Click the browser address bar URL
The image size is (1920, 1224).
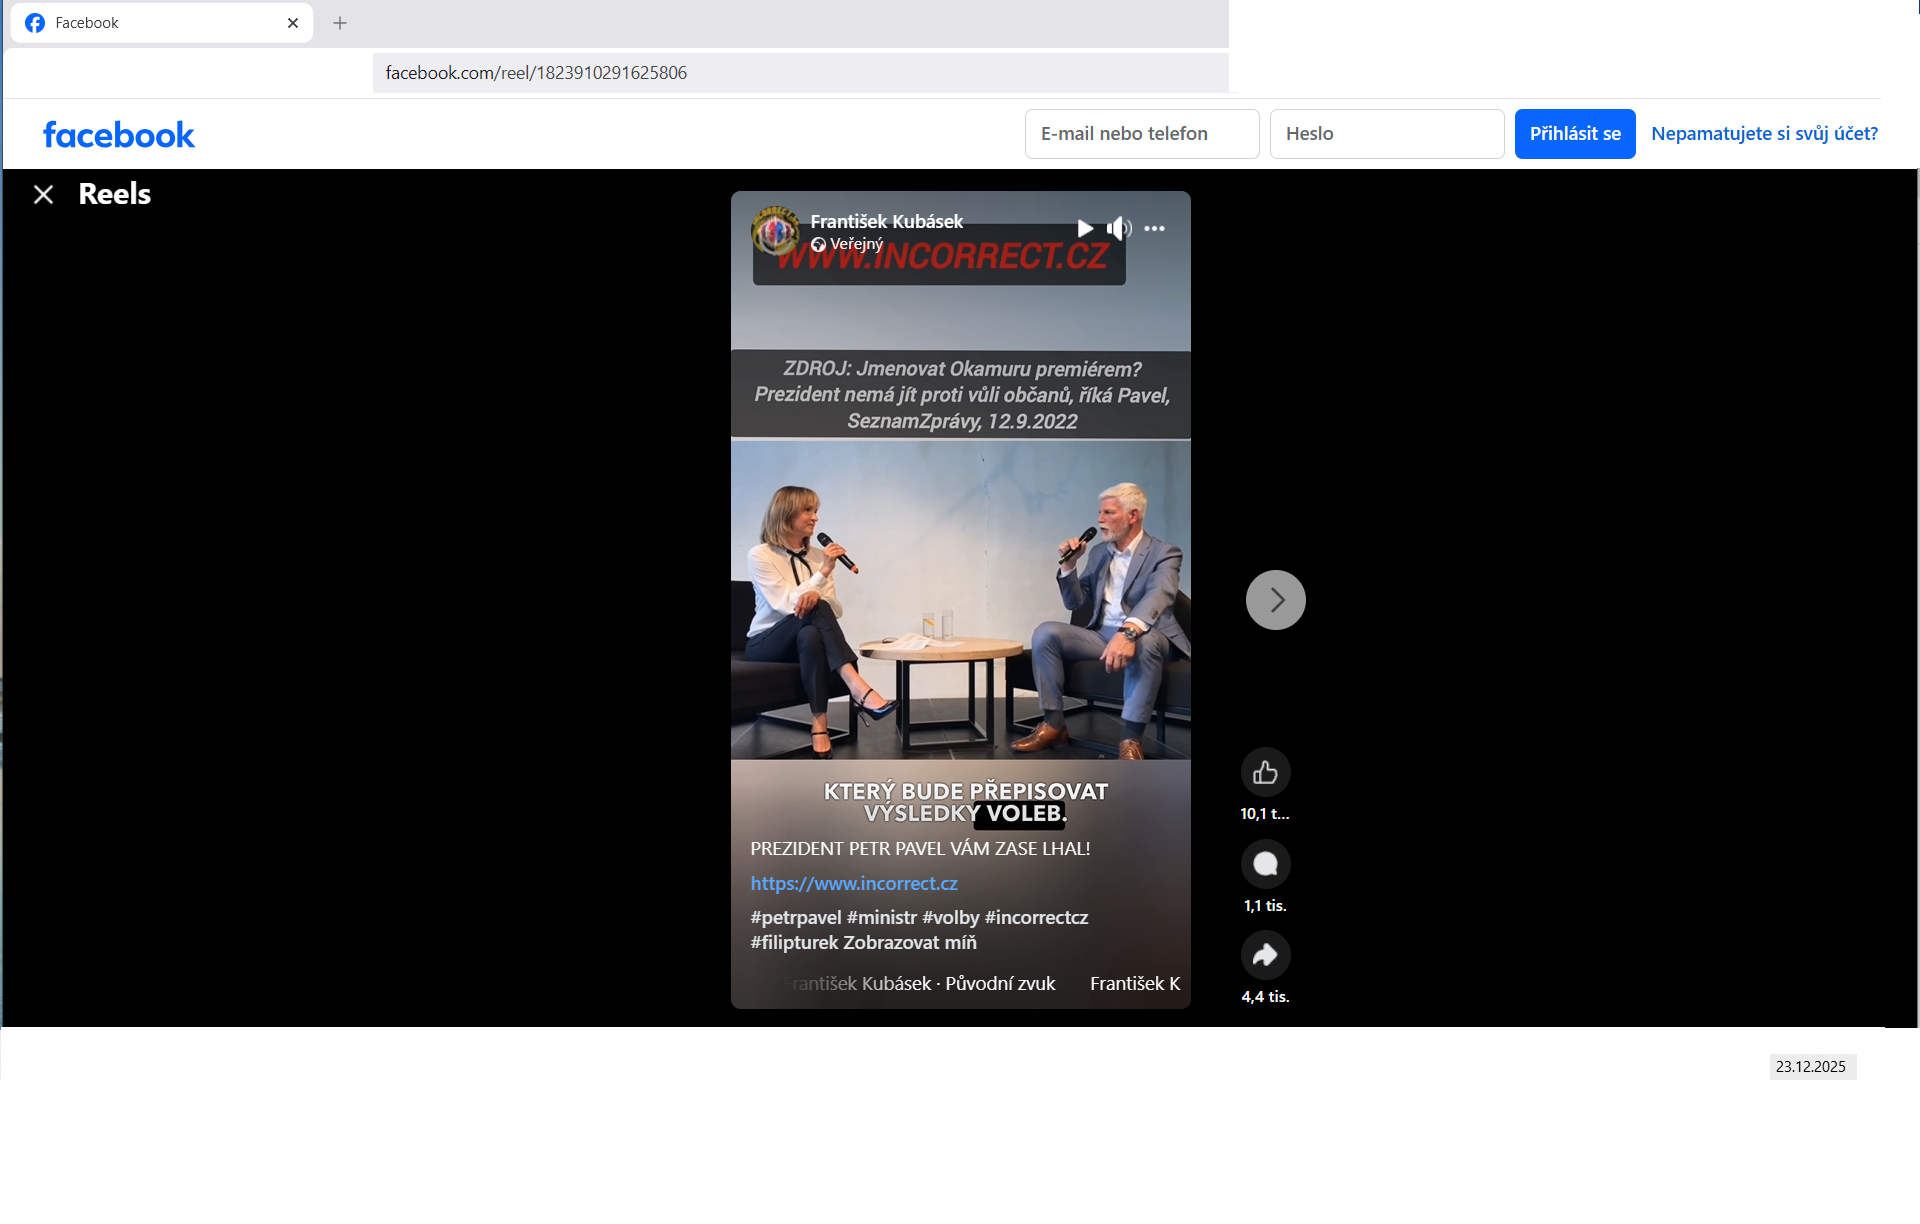[536, 73]
